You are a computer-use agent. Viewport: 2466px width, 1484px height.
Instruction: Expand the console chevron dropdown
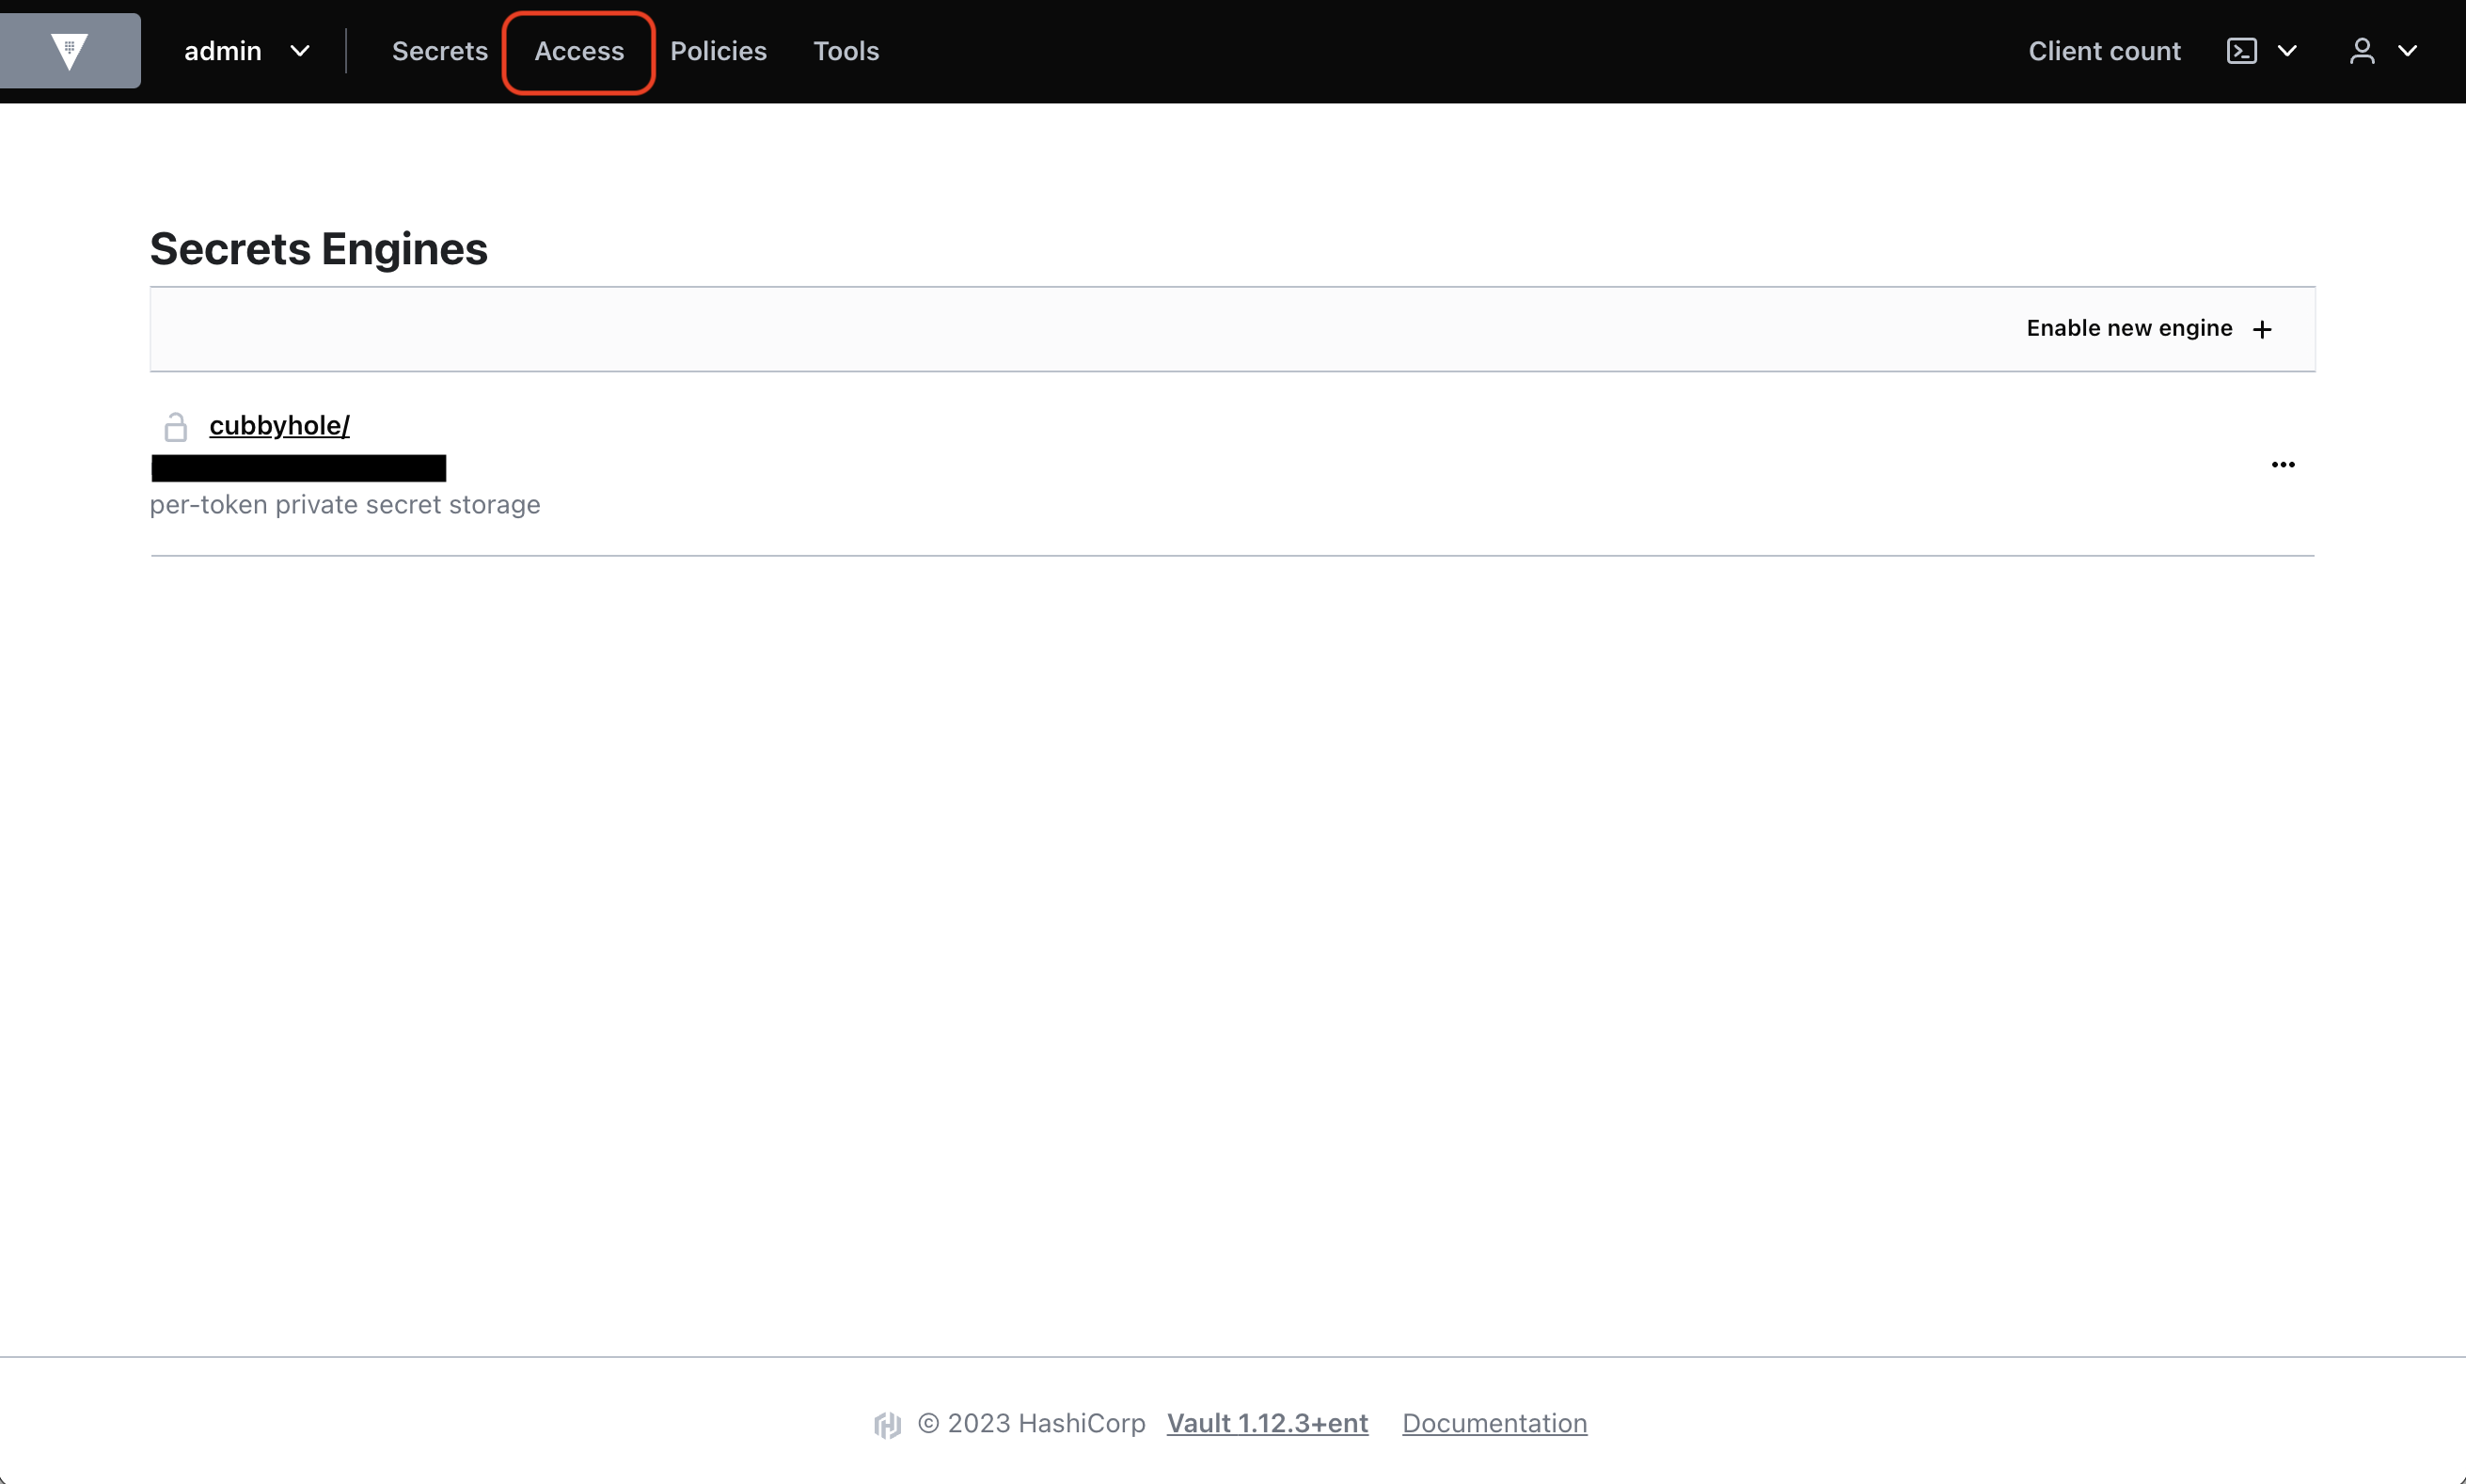2287,51
